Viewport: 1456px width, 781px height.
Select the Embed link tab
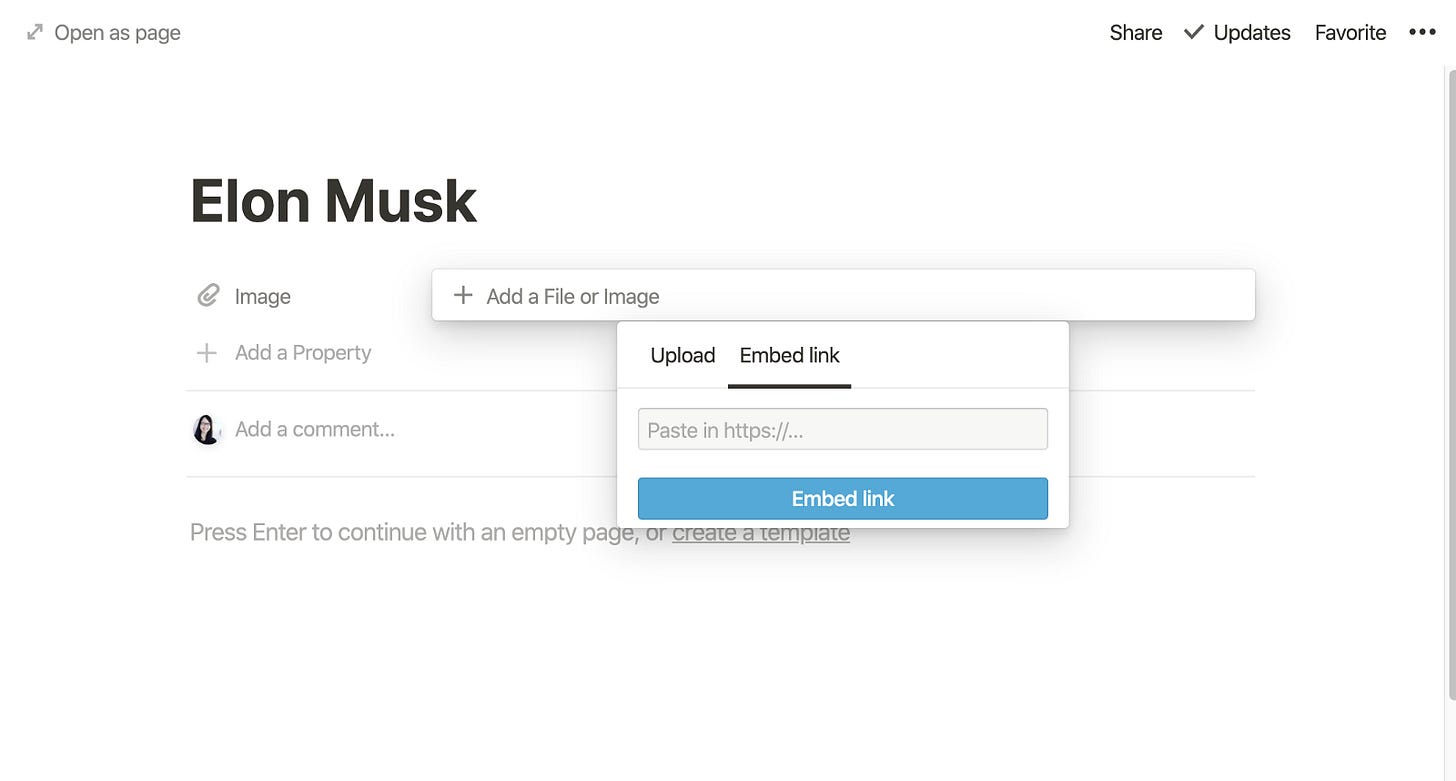790,355
